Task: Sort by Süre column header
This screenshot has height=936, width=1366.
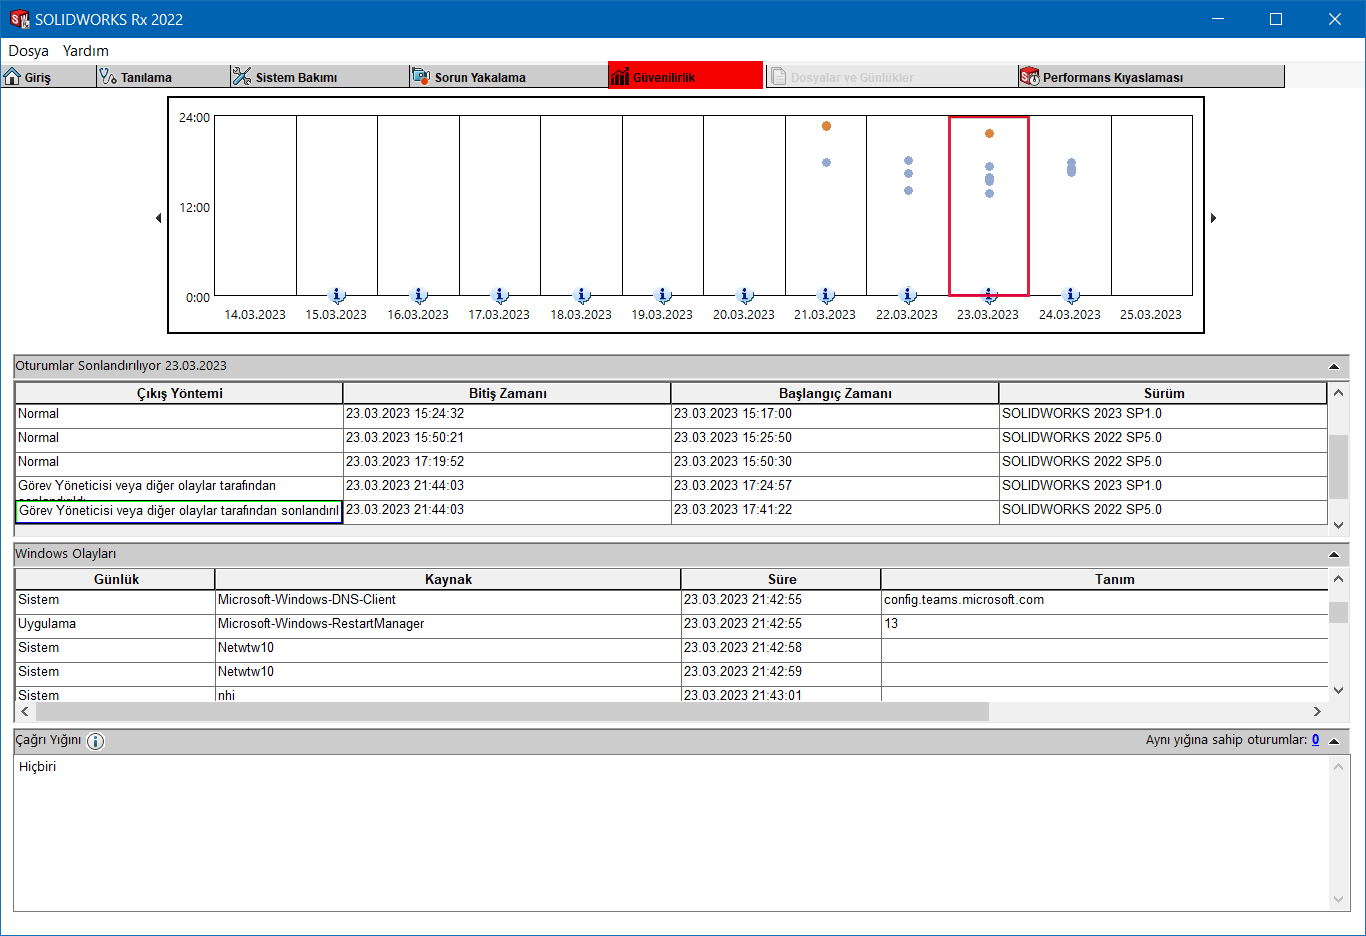Action: pyautogui.click(x=781, y=579)
